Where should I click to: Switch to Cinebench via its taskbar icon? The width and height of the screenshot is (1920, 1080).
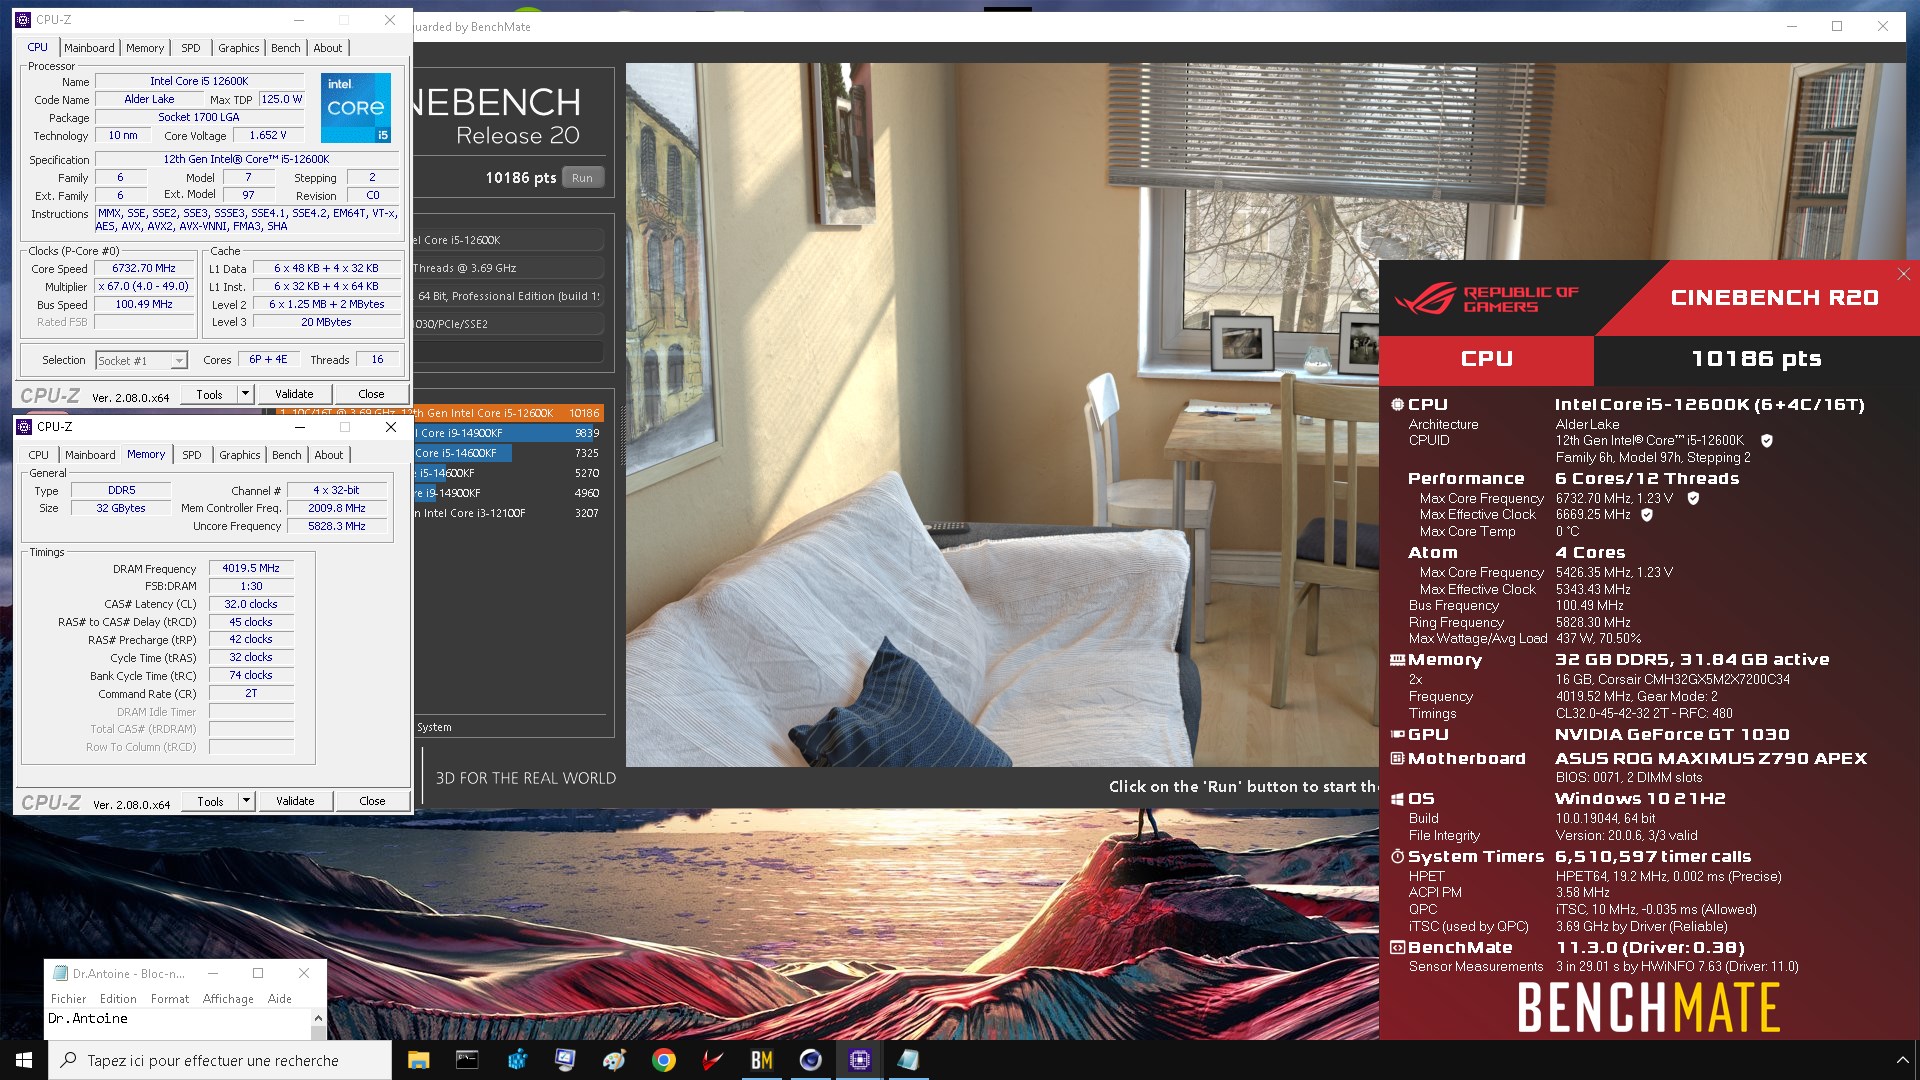pos(810,1060)
